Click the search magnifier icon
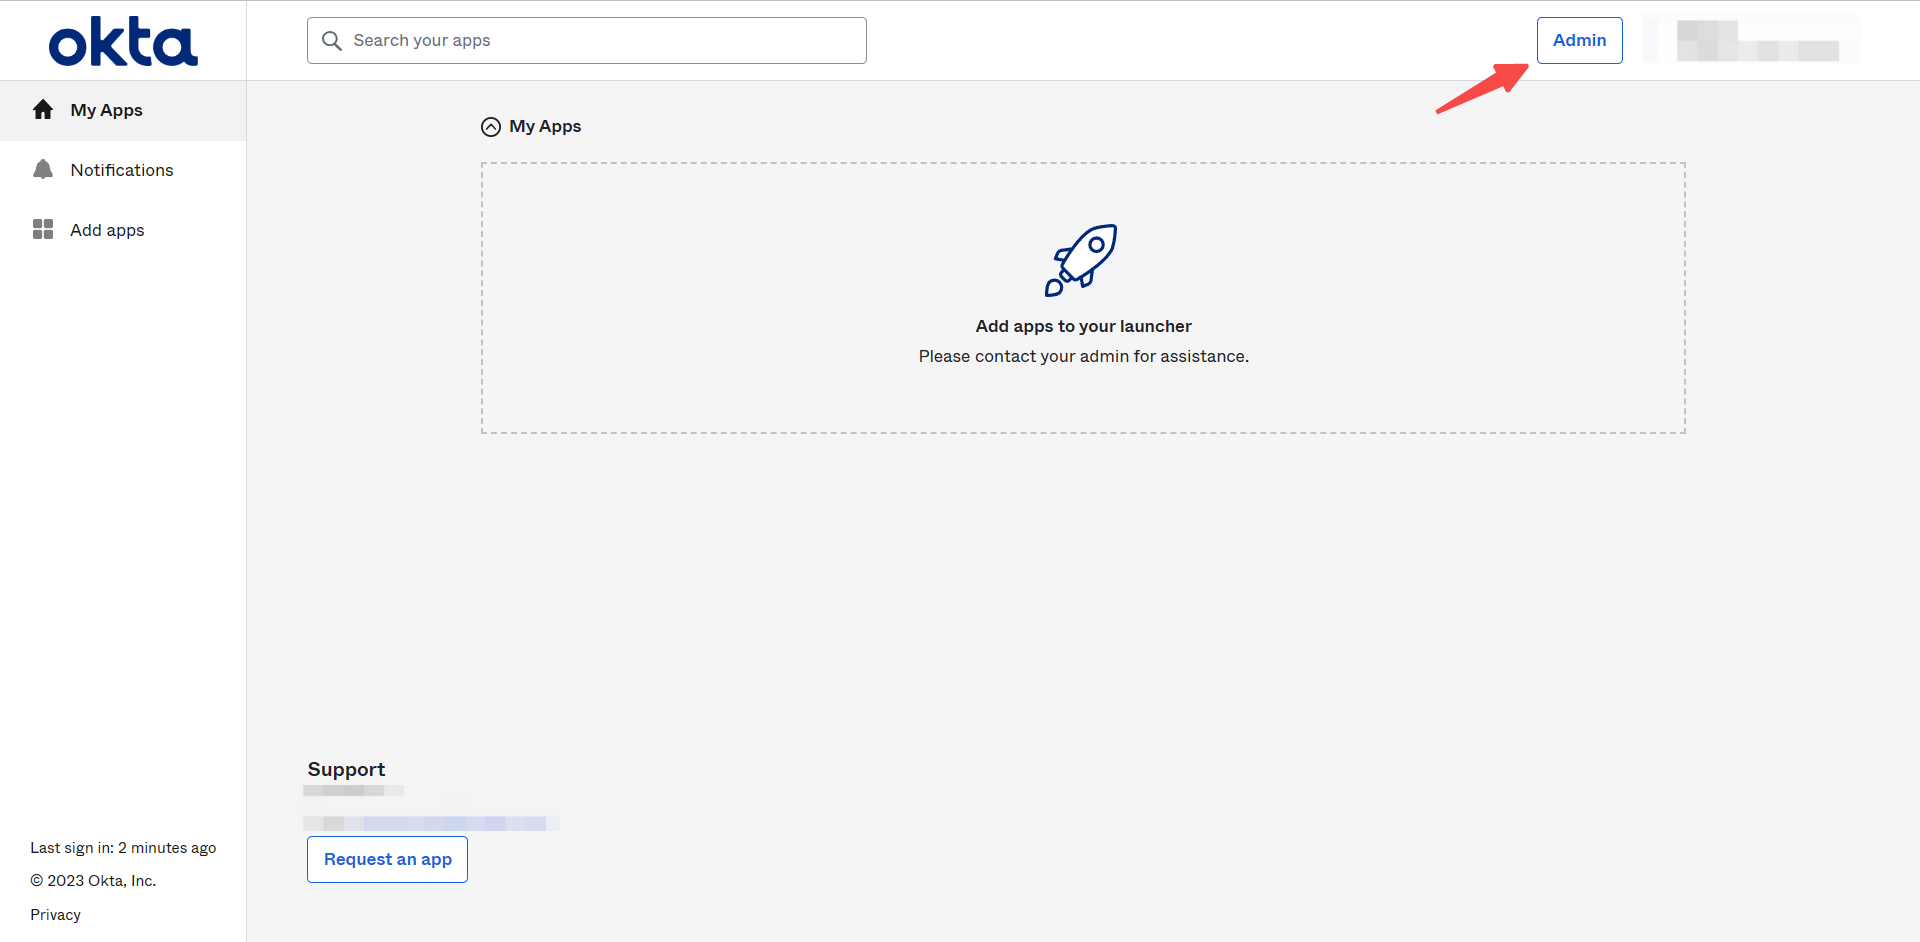The width and height of the screenshot is (1920, 942). [x=332, y=41]
